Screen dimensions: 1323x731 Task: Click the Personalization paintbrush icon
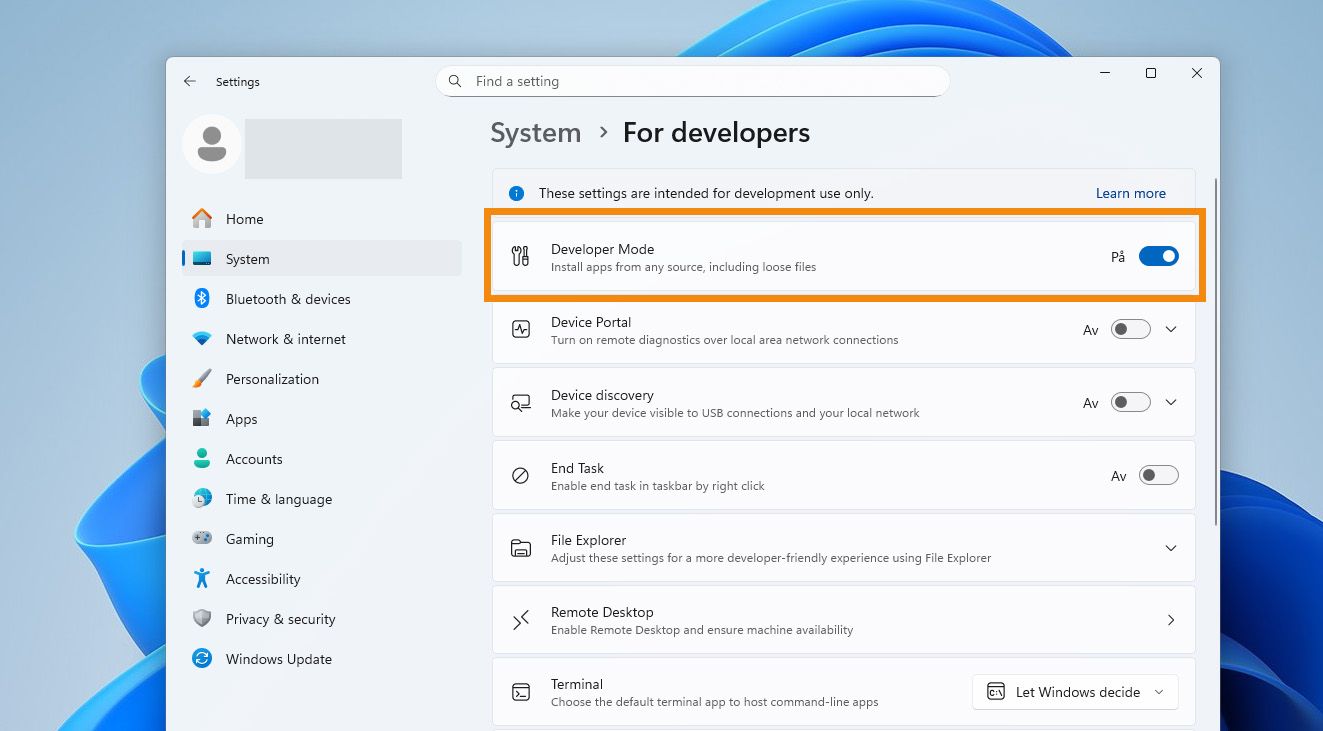coord(202,379)
